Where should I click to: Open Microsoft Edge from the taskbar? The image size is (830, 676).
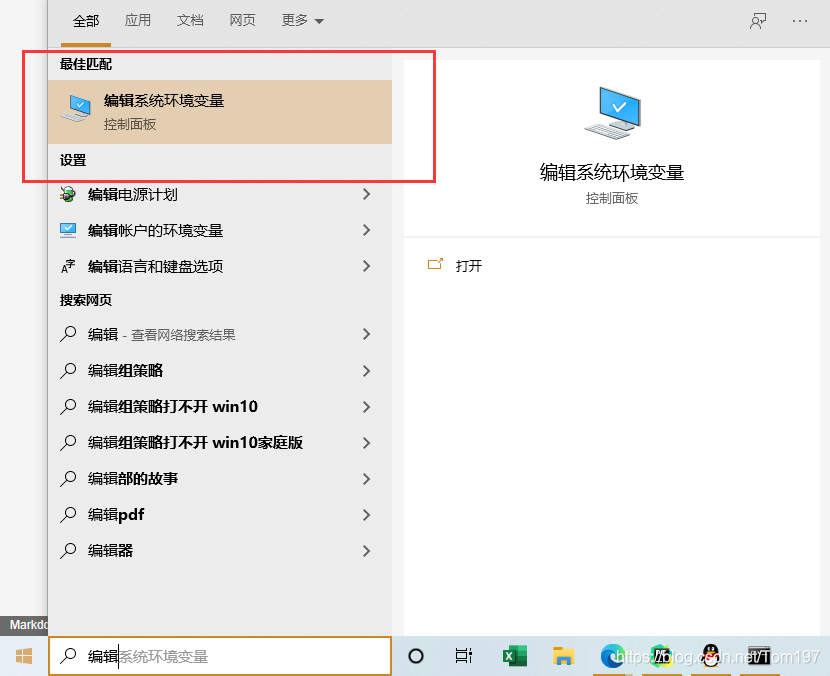[x=612, y=656]
